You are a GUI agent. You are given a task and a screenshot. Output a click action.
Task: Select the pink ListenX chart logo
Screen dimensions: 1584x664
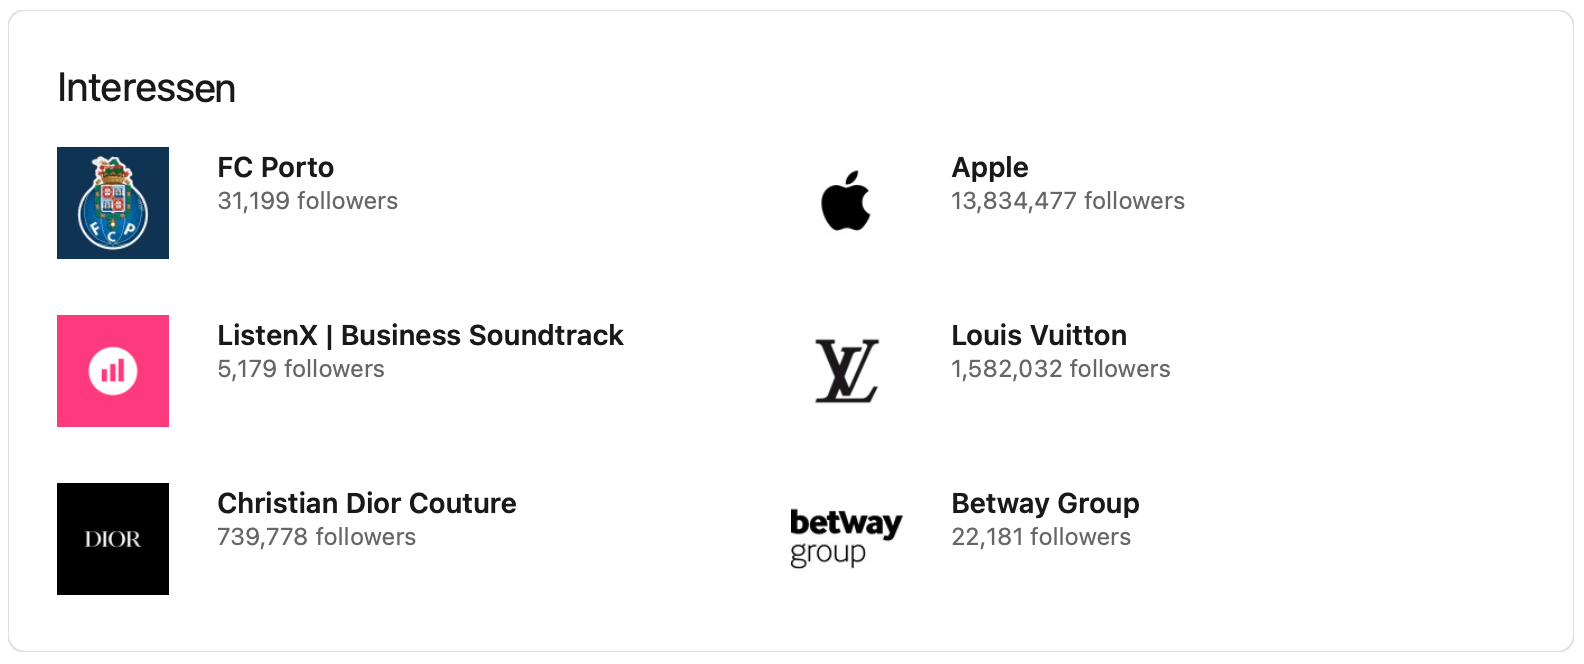113,371
